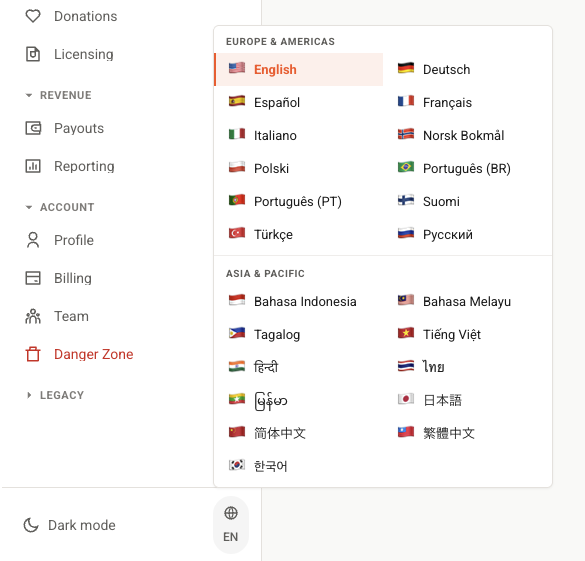Toggle Dark mode label
This screenshot has width=585, height=561.
[82, 525]
